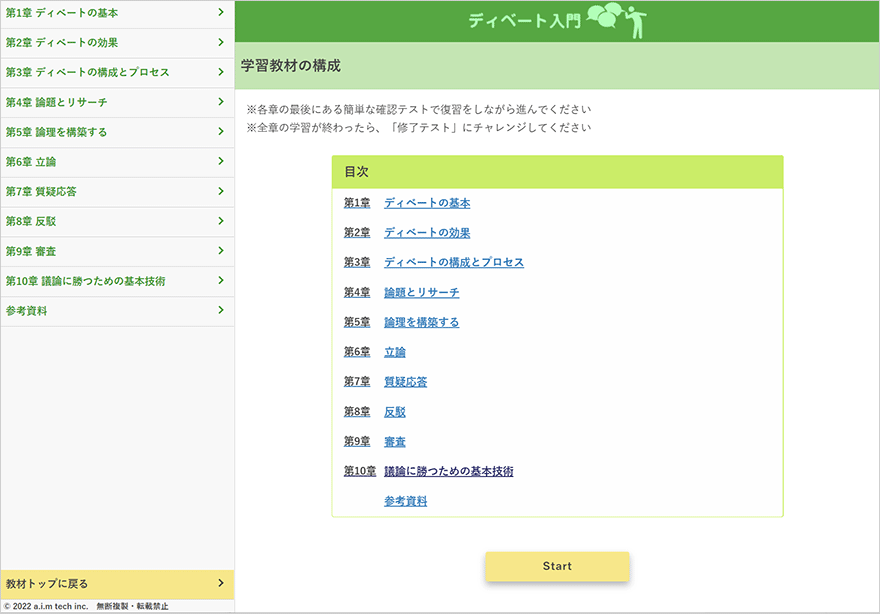Click the debate speech-bubble logo in header
This screenshot has width=880, height=614.
point(616,20)
